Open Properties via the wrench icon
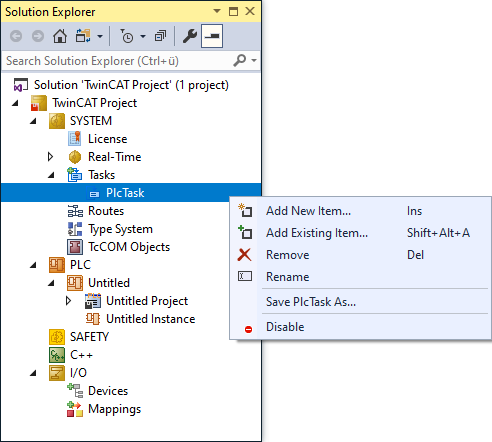 point(190,36)
